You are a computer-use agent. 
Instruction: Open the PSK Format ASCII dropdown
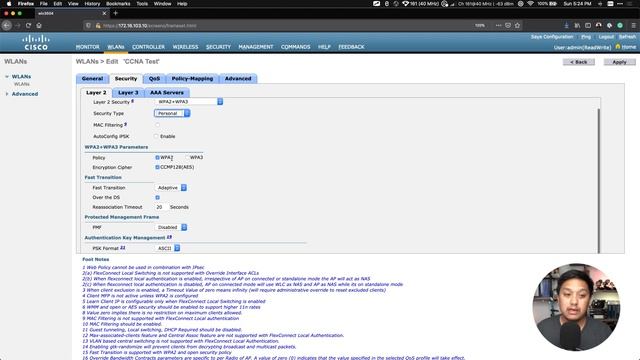(x=168, y=248)
